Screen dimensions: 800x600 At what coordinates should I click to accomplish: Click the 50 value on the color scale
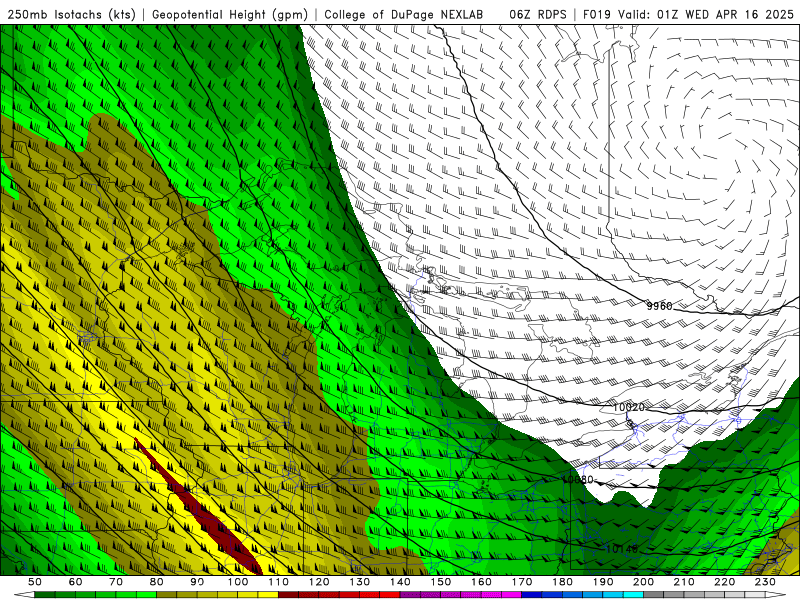[35, 582]
